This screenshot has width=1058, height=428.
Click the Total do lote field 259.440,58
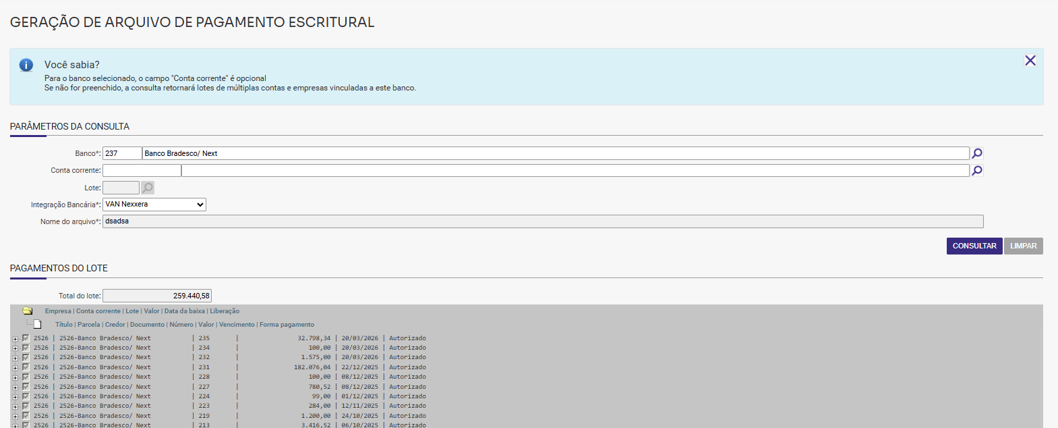pyautogui.click(x=157, y=296)
